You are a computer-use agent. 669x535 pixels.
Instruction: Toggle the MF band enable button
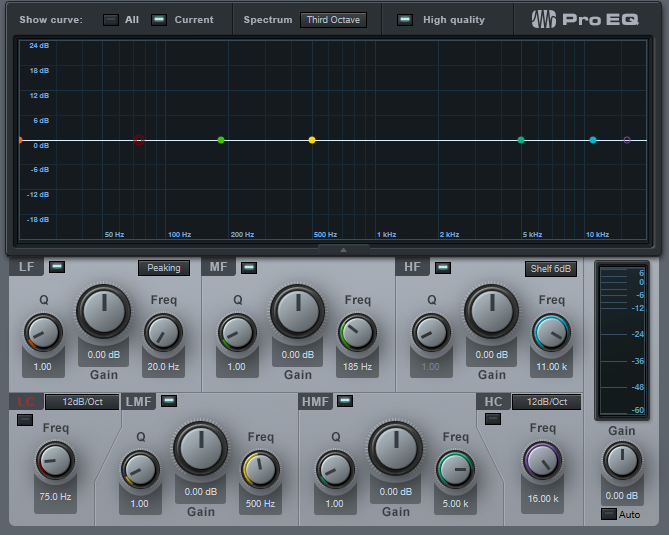pos(249,268)
